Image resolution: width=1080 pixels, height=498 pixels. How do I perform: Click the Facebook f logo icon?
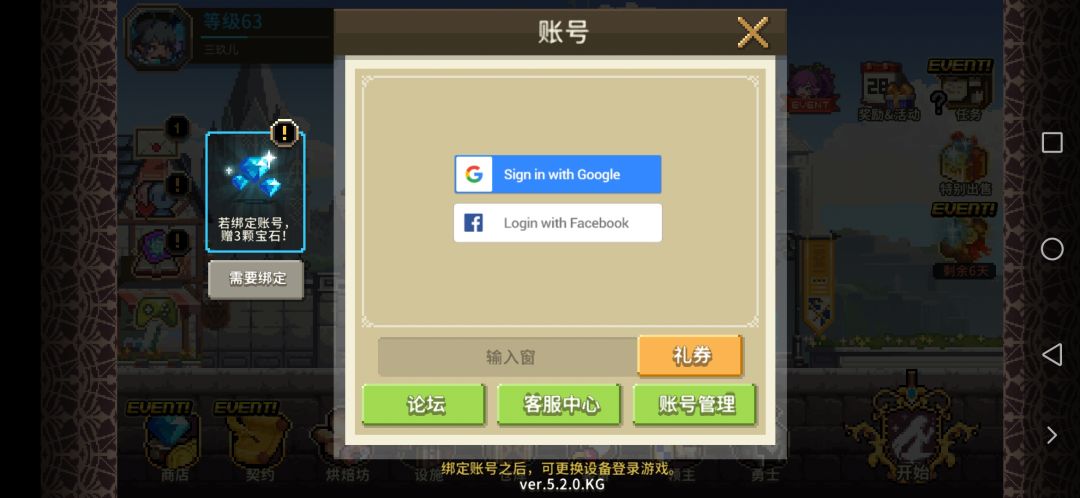pos(473,222)
